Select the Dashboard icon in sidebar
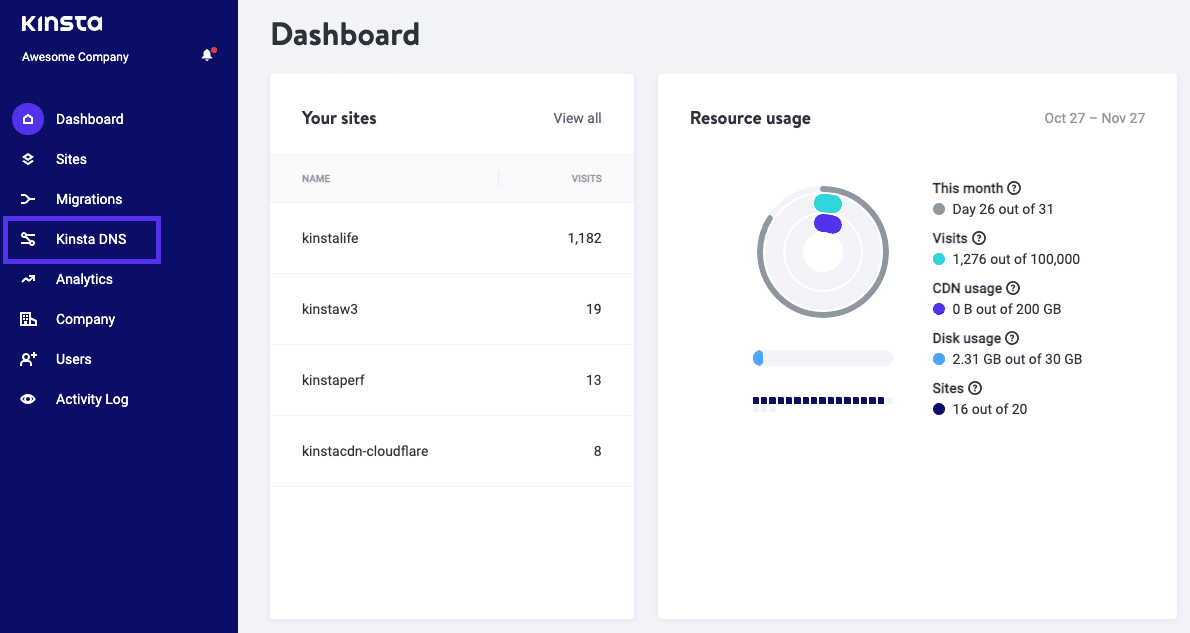 coord(27,119)
